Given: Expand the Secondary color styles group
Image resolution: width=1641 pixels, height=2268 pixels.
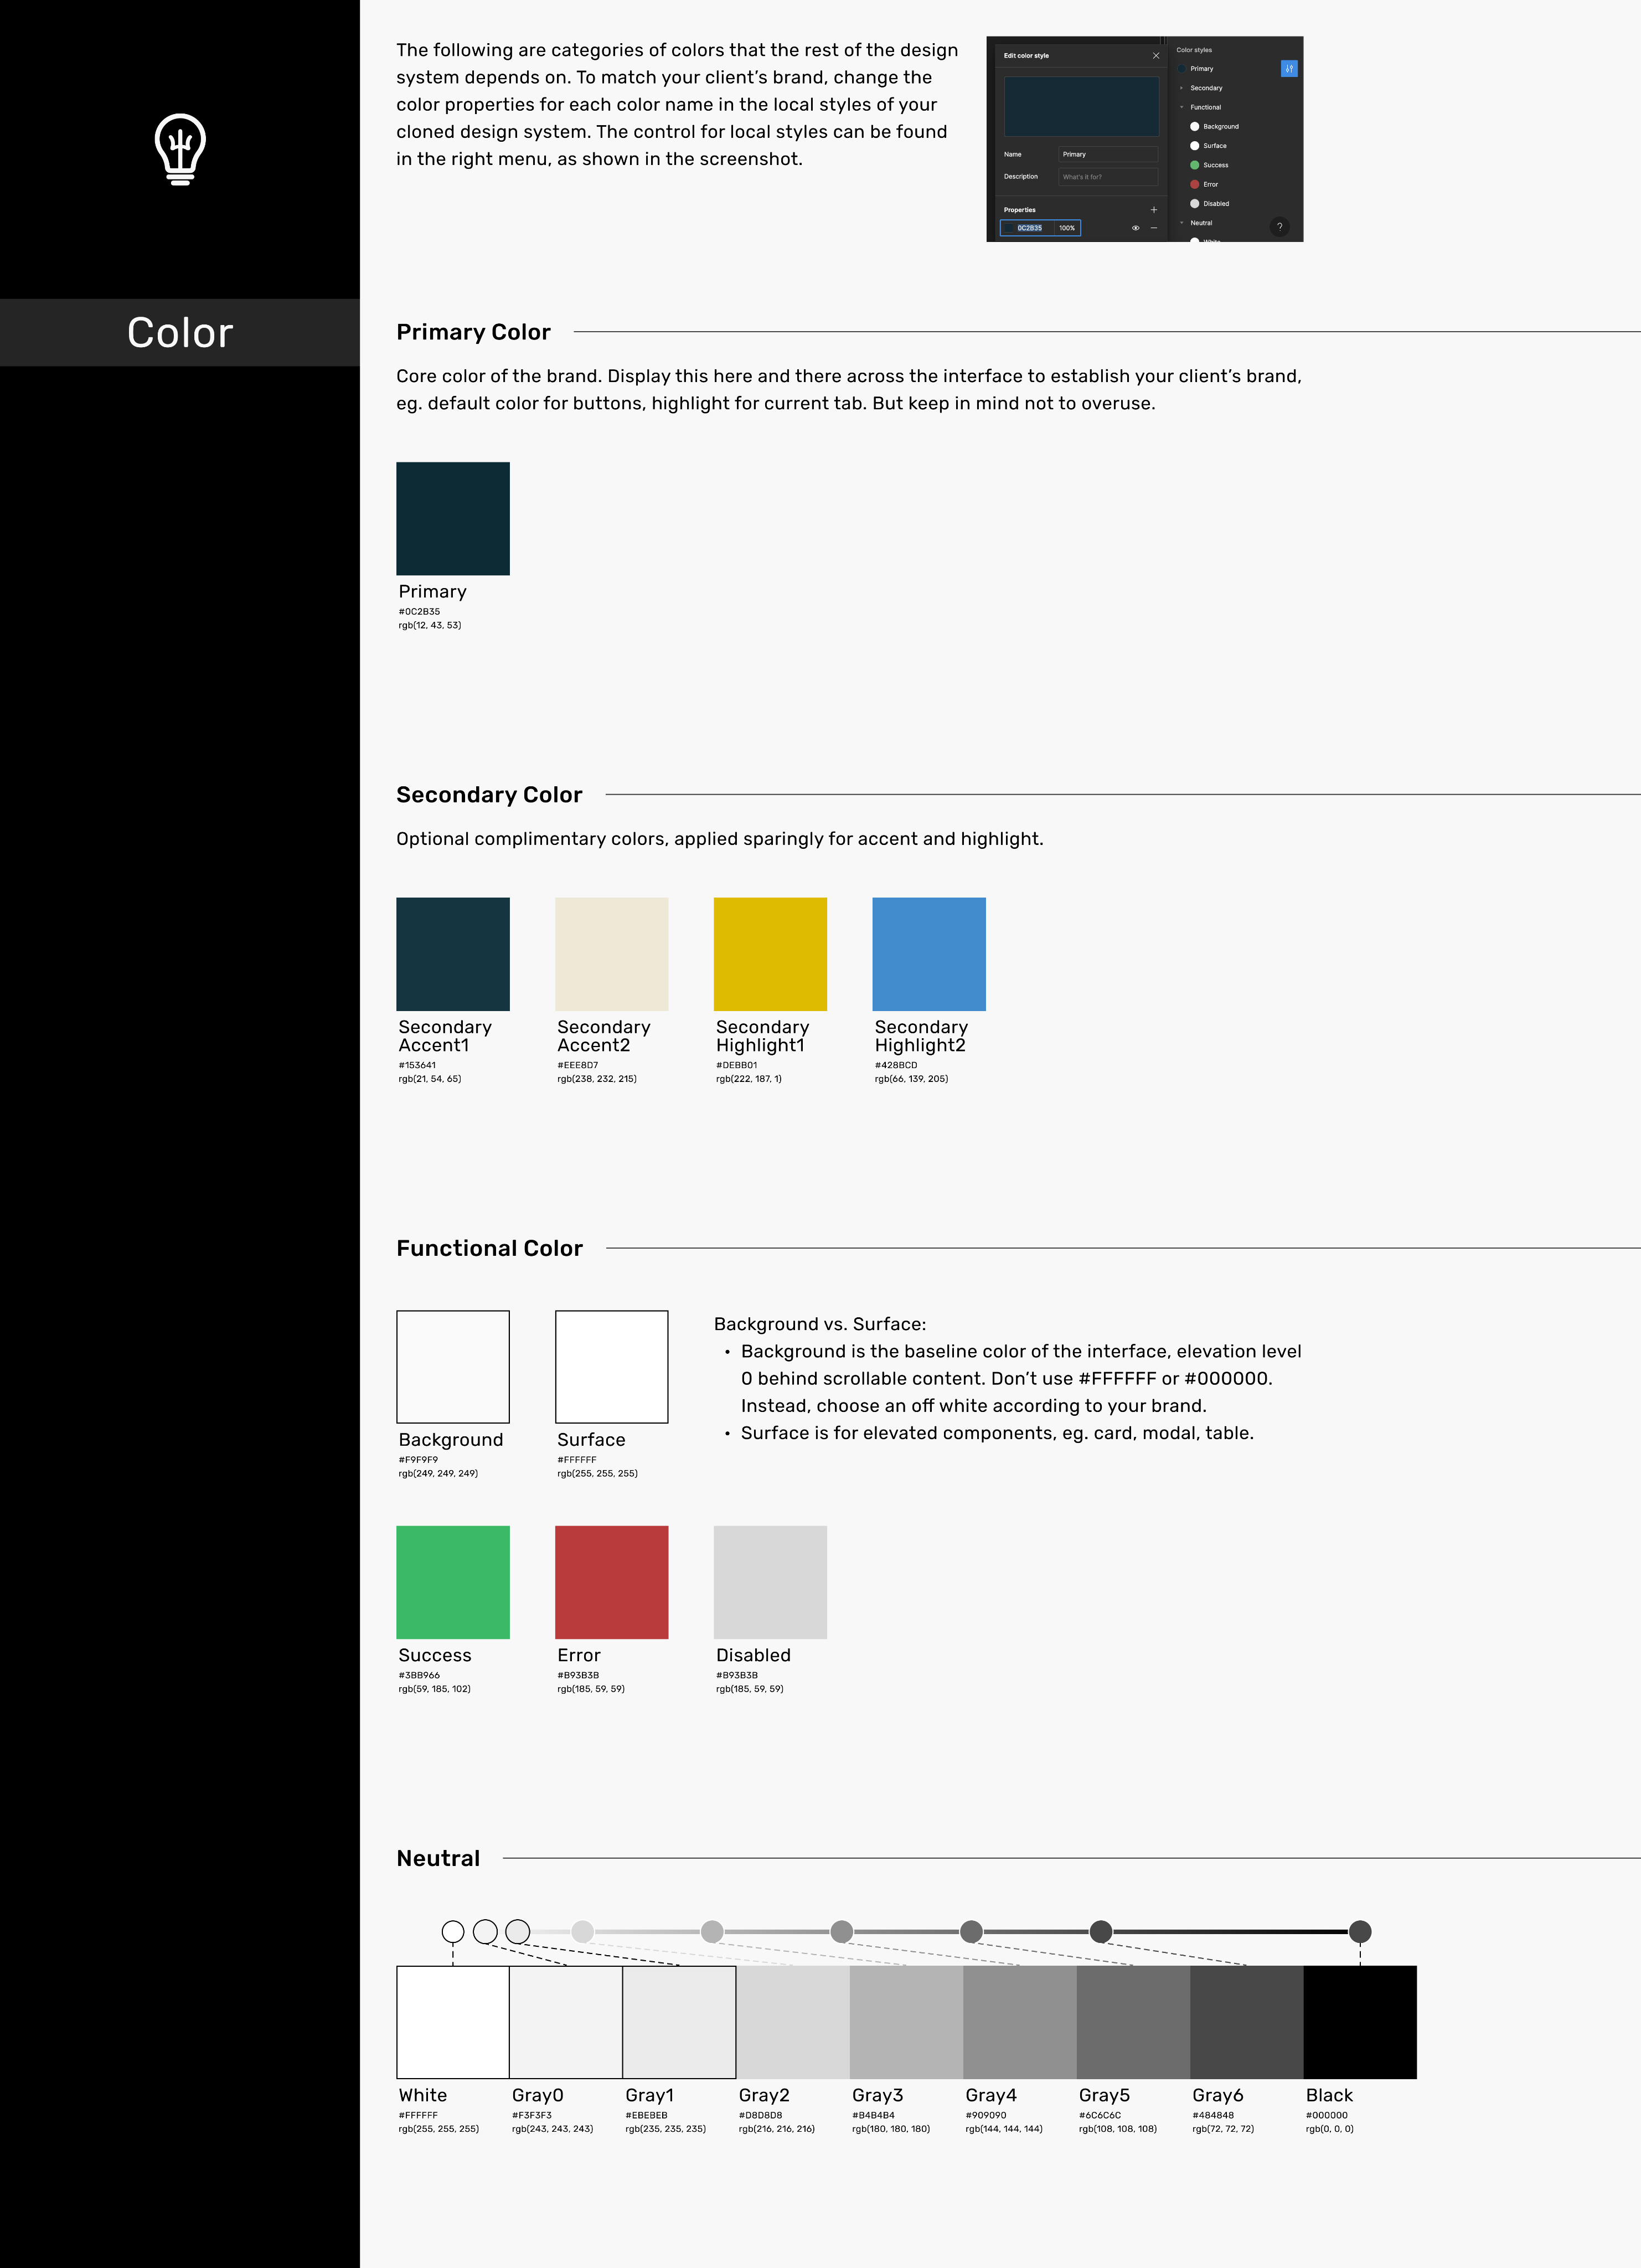Looking at the screenshot, I should point(1181,88).
